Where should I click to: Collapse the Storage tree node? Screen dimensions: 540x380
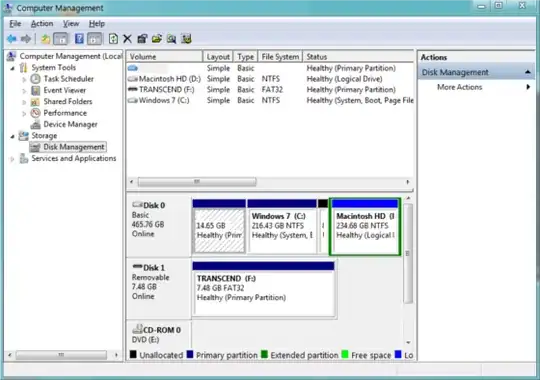pyautogui.click(x=12, y=136)
